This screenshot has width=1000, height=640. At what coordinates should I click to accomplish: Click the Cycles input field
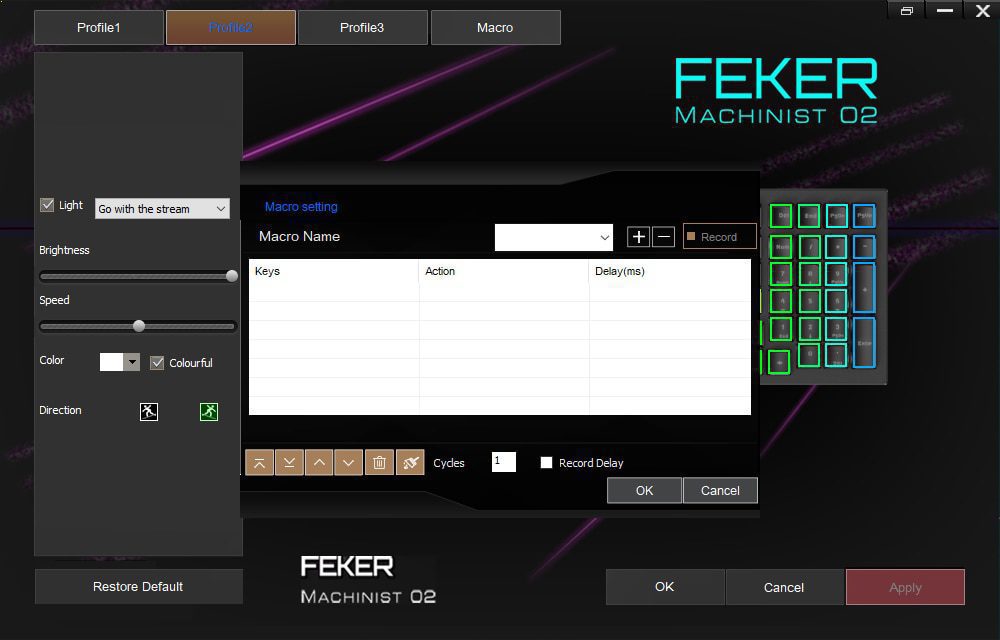pyautogui.click(x=503, y=462)
